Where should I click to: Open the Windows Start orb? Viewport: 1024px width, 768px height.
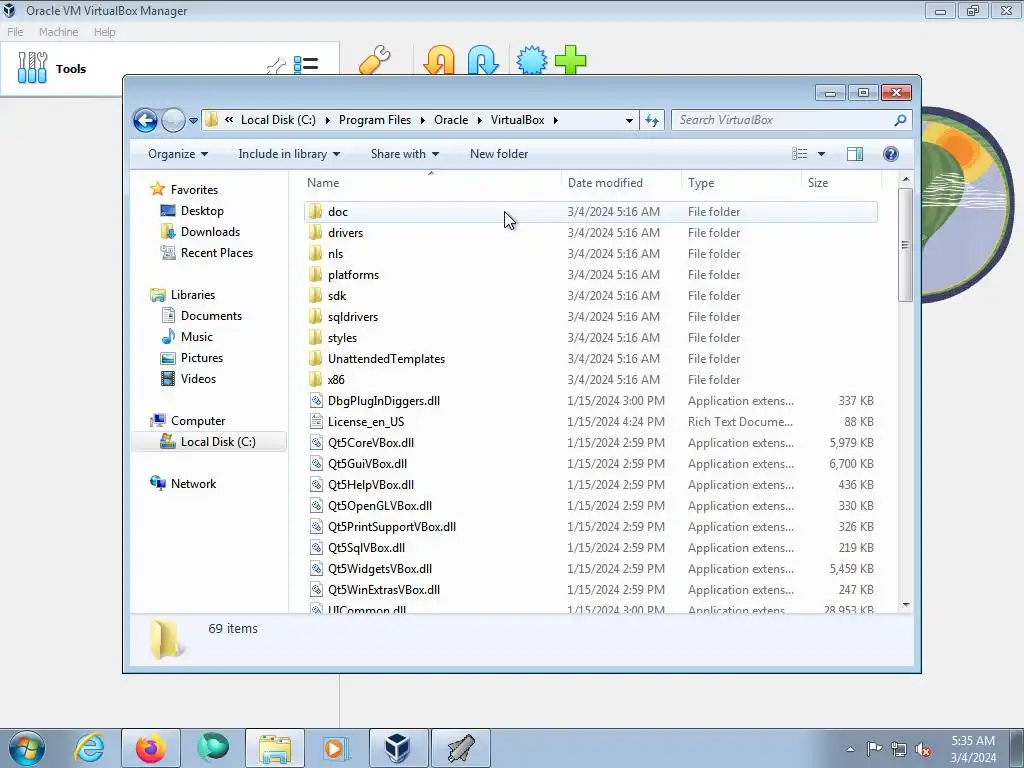point(26,748)
